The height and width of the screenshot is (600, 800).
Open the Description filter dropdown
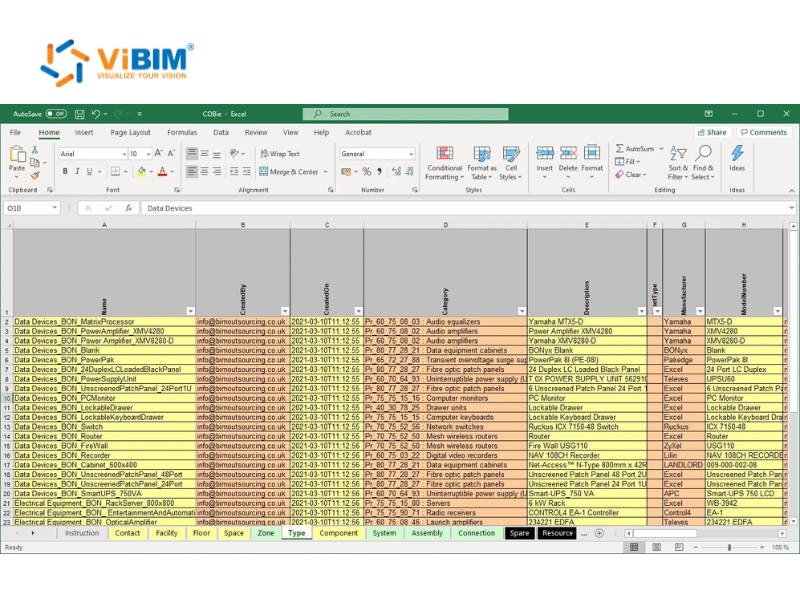[641, 311]
